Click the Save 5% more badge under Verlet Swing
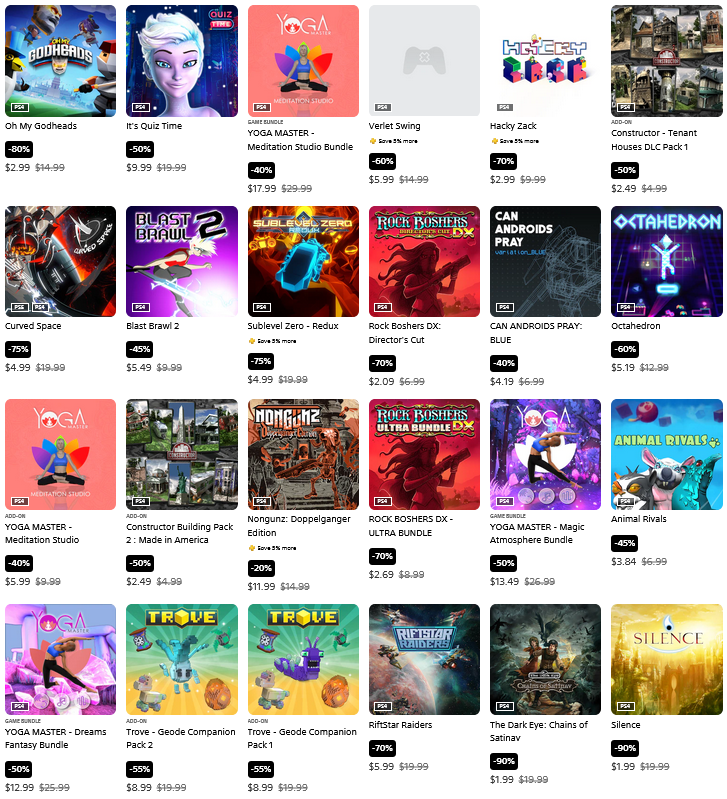 (x=393, y=141)
